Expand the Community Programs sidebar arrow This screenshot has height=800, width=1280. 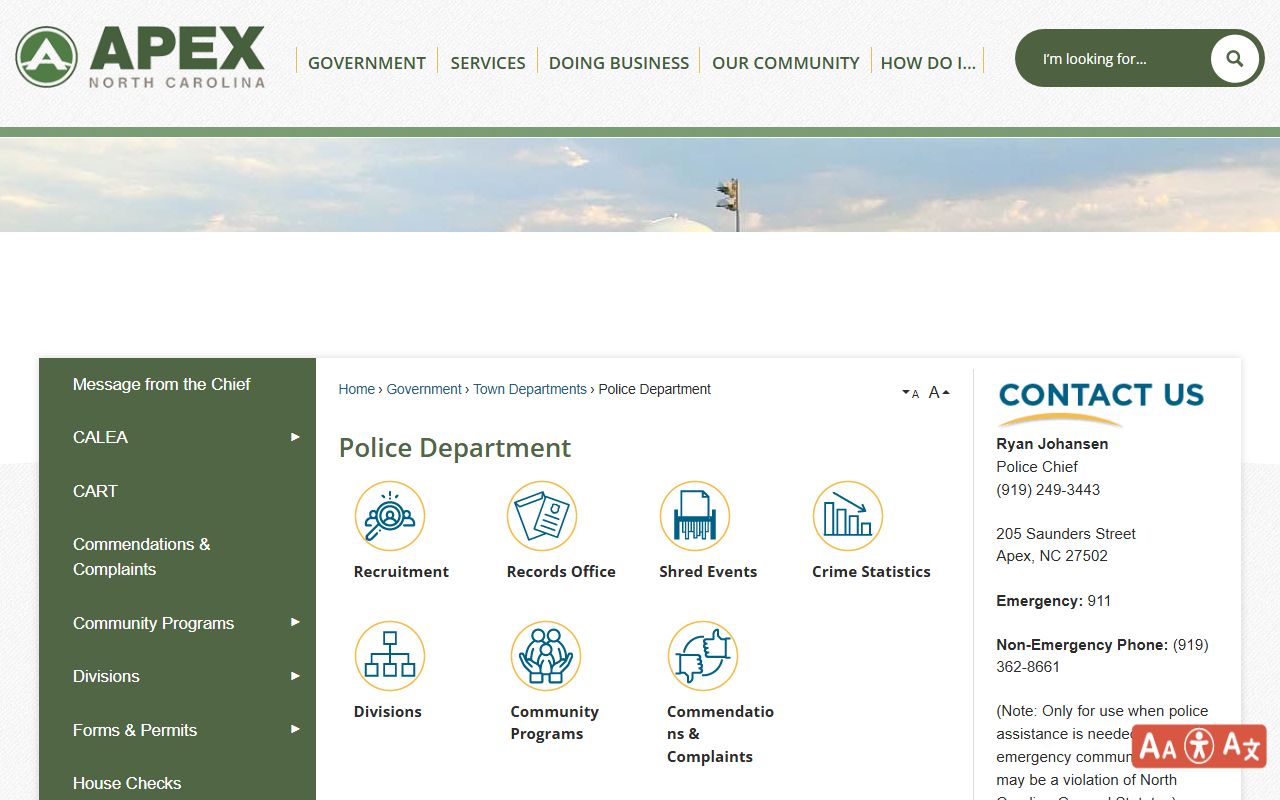coord(295,622)
